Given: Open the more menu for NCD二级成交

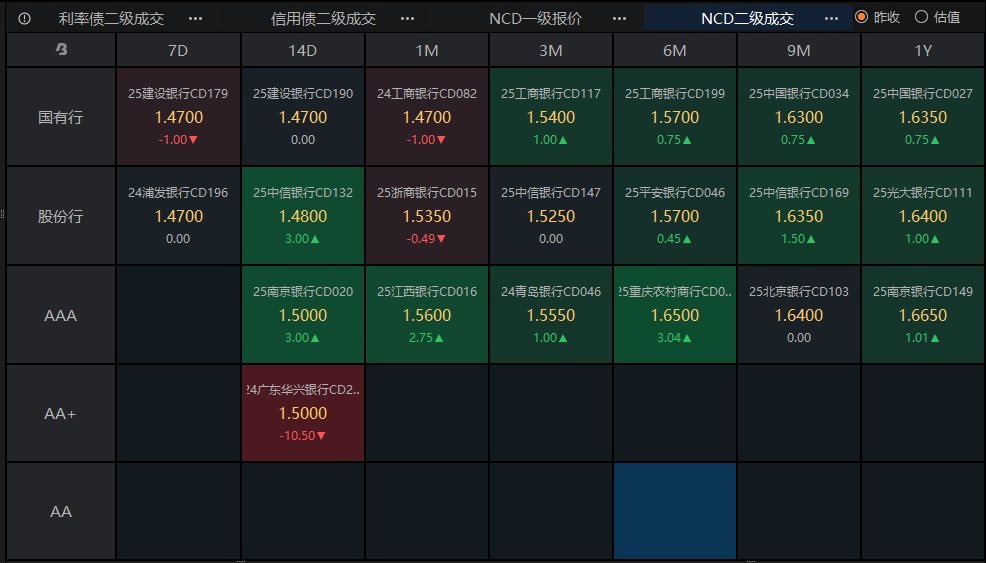Looking at the screenshot, I should click(831, 18).
